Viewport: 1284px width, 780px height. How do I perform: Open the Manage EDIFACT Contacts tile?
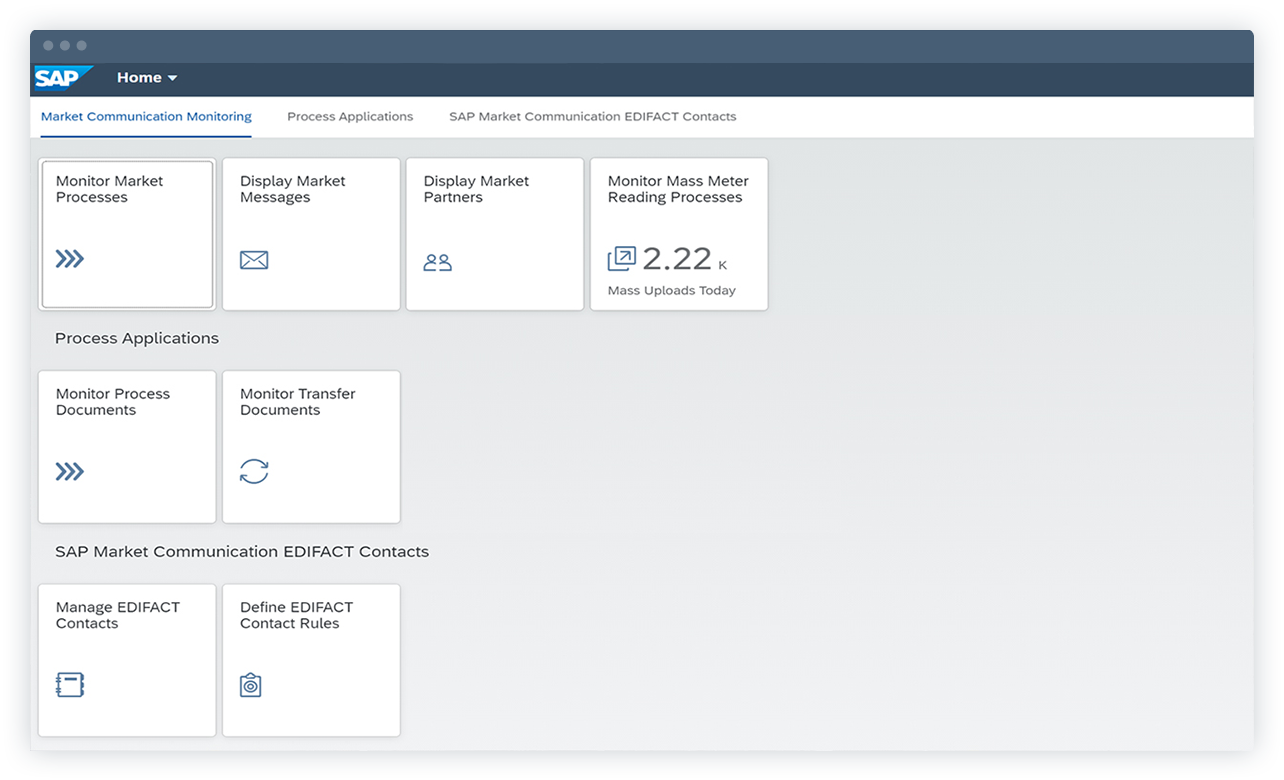pos(127,659)
